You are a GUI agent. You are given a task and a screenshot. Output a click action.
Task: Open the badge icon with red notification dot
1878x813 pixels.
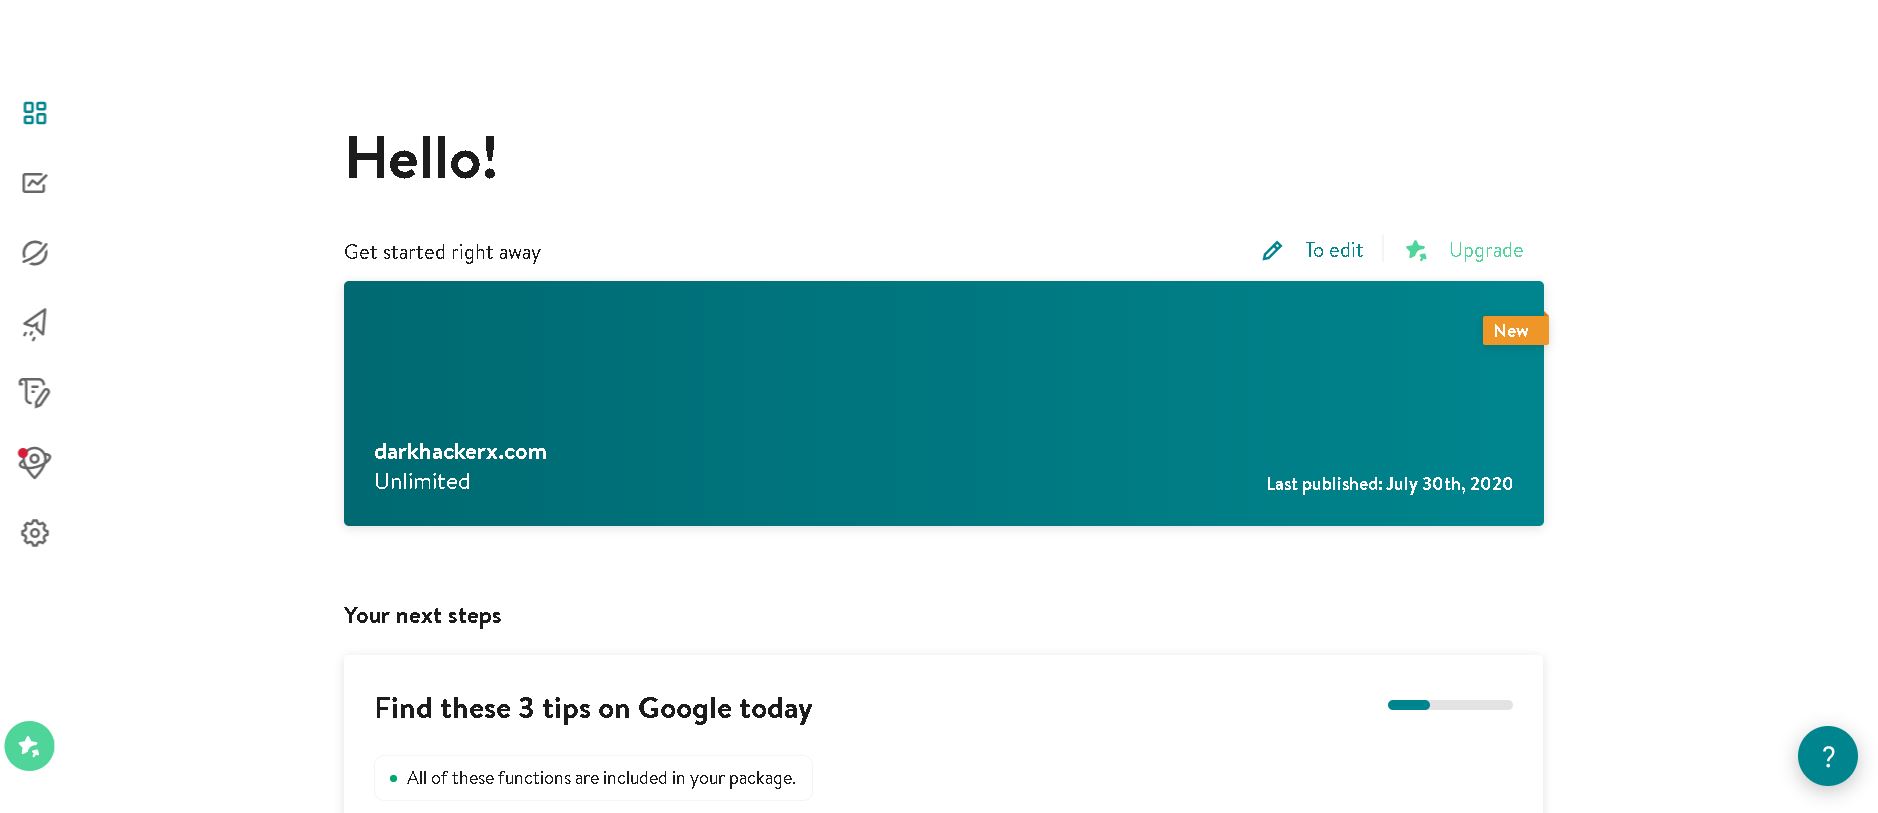[x=34, y=462]
